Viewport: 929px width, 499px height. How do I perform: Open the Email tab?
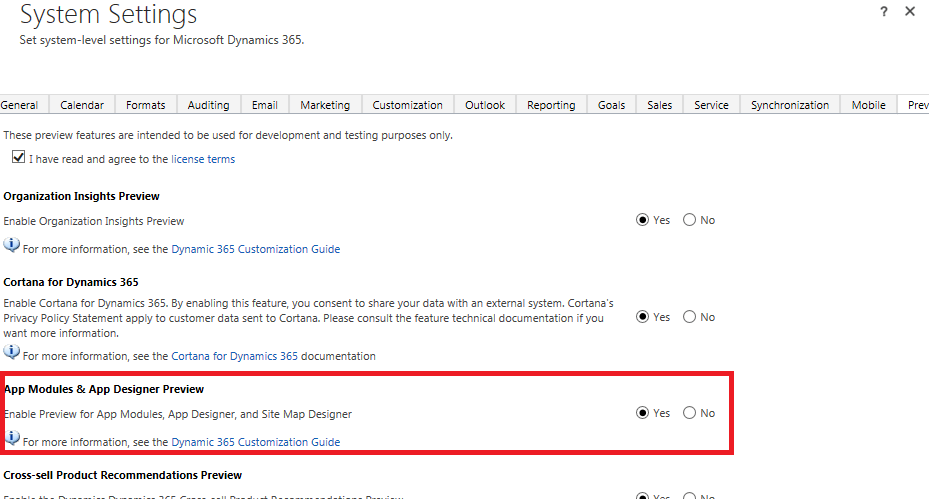point(264,105)
